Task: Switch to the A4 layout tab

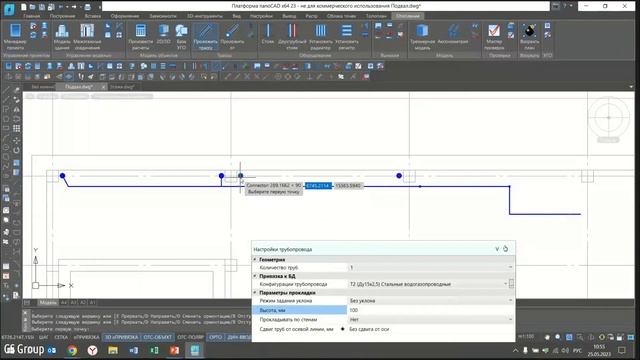Action: 64,302
